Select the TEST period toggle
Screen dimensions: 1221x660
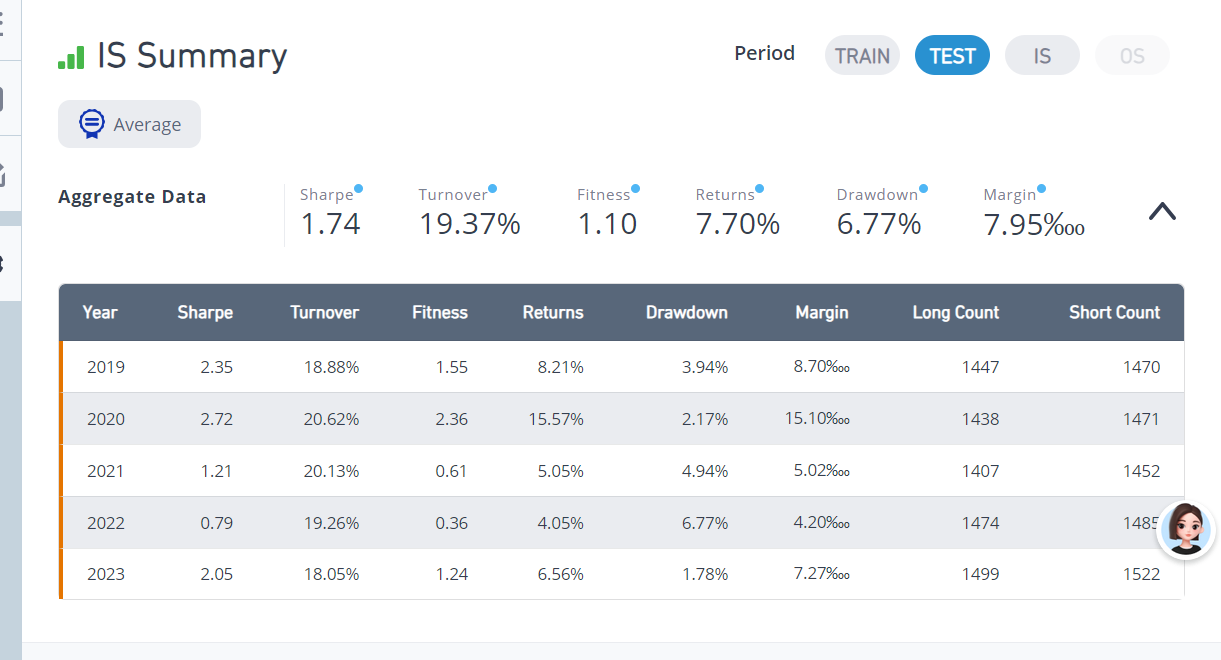tap(952, 55)
